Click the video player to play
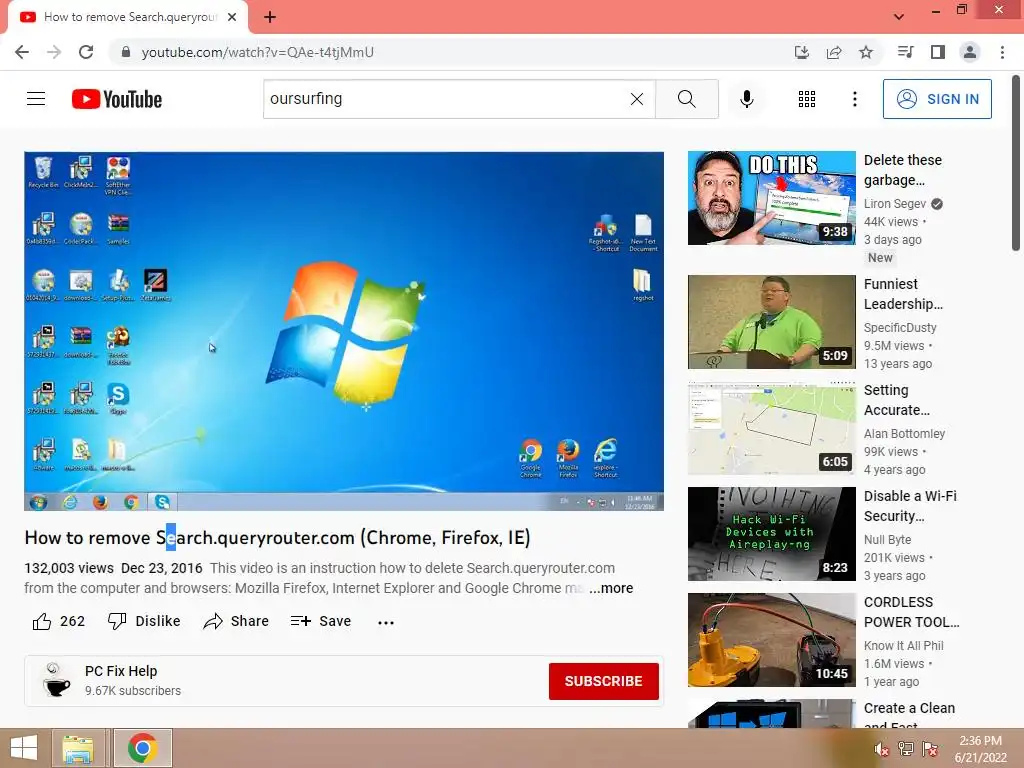 (344, 331)
